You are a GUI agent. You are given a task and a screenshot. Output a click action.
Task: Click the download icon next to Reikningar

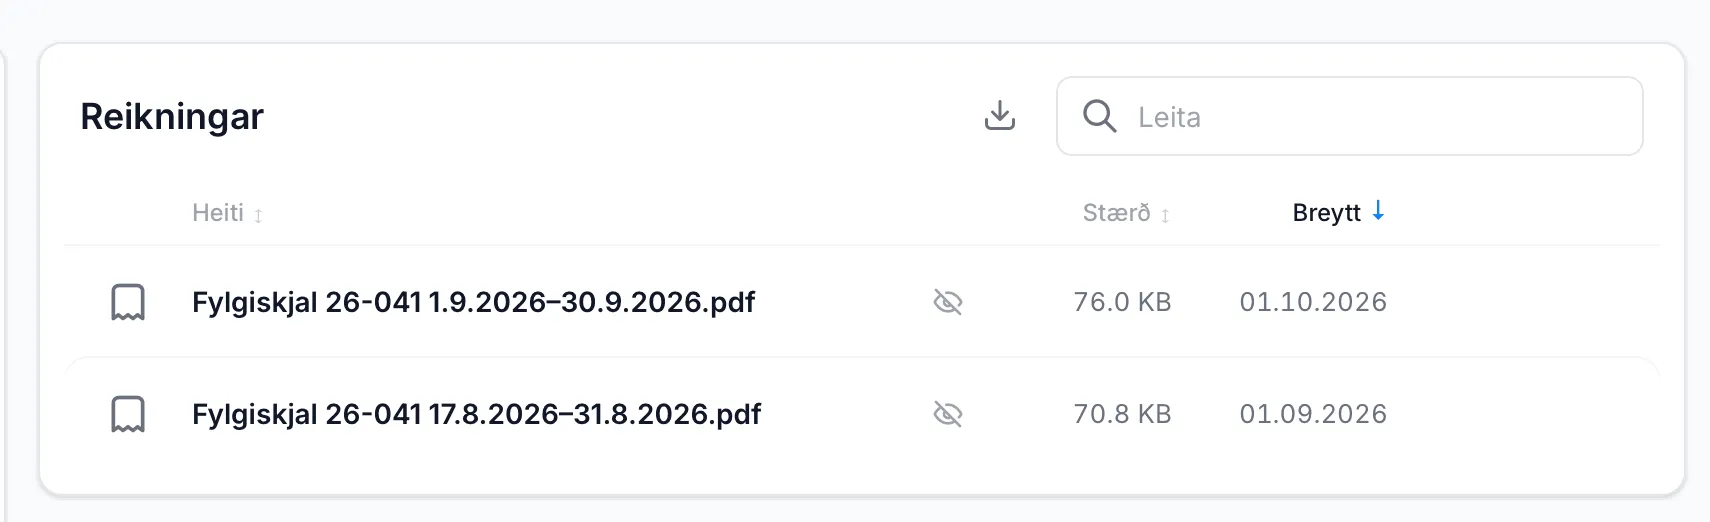point(999,116)
